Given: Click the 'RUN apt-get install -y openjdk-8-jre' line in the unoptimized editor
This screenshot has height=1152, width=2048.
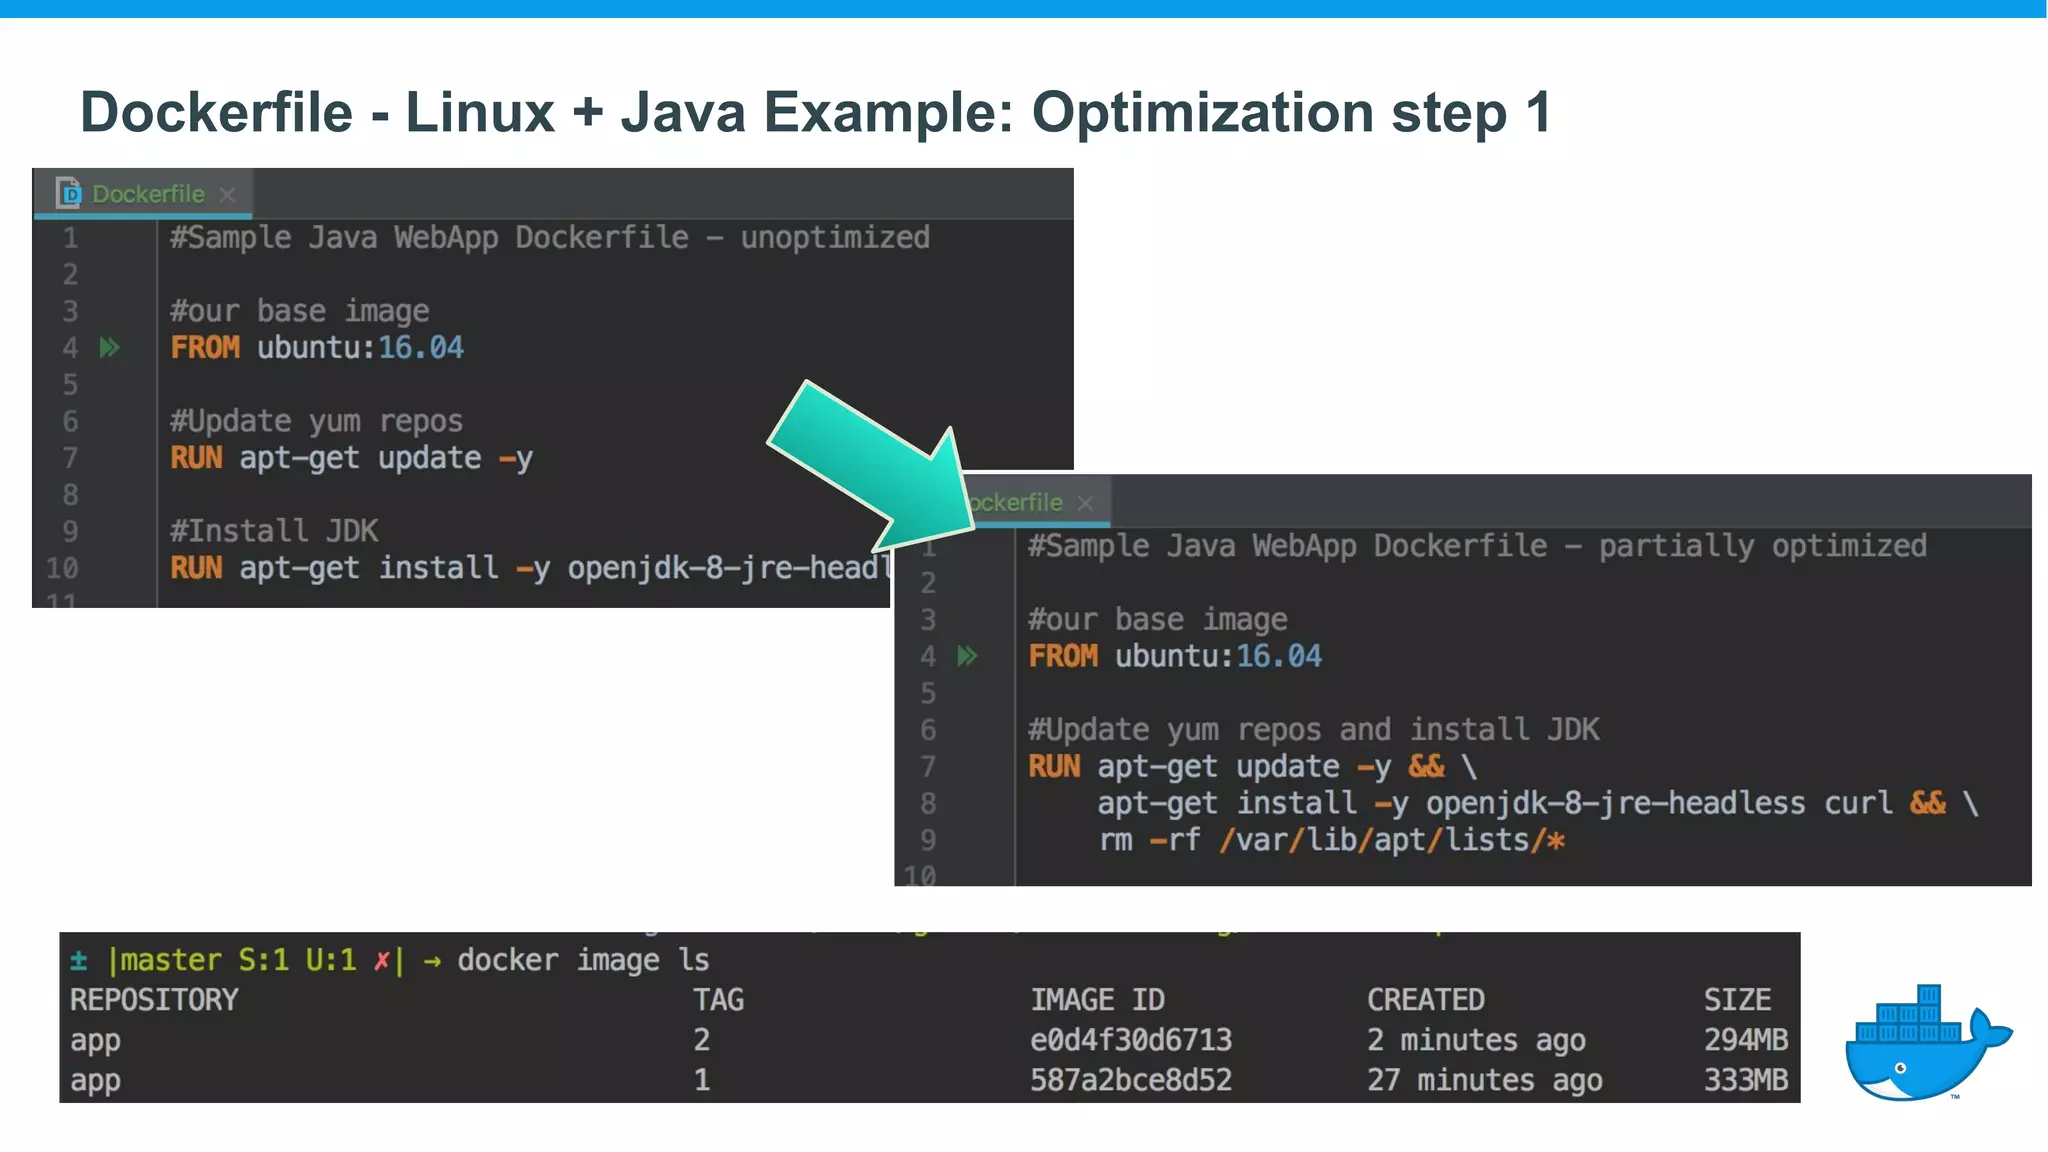Looking at the screenshot, I should tap(529, 568).
